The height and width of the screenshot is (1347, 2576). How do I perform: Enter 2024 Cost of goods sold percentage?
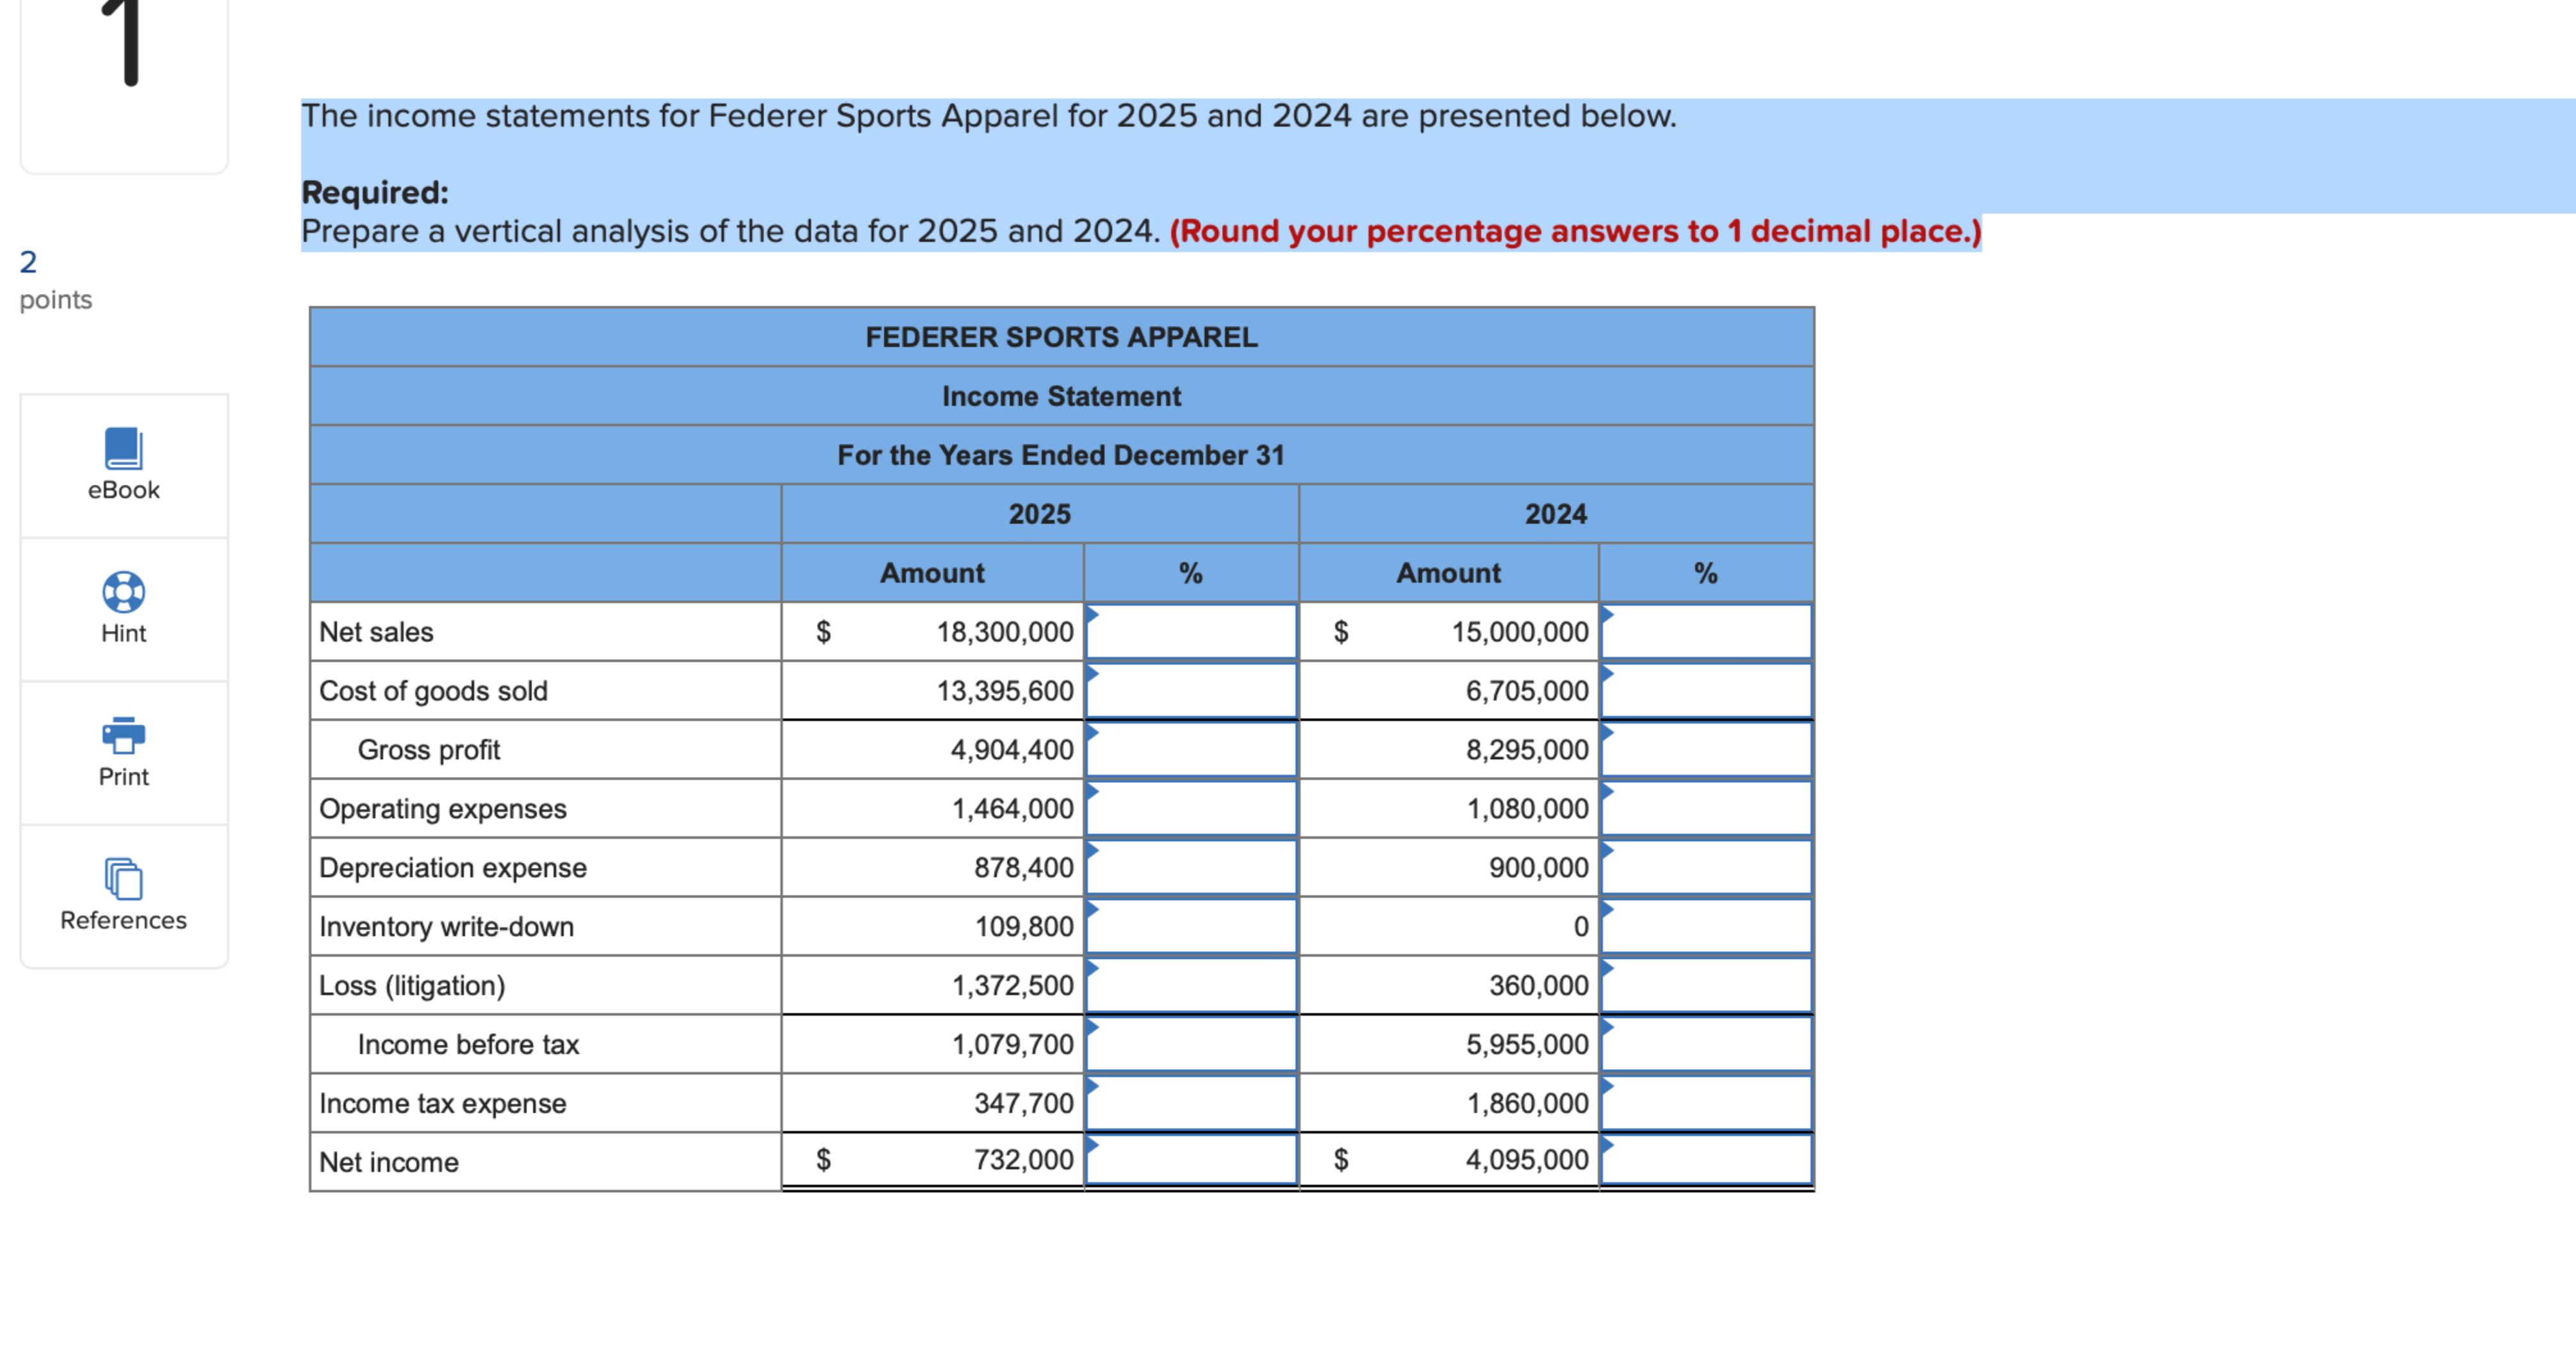[1706, 691]
